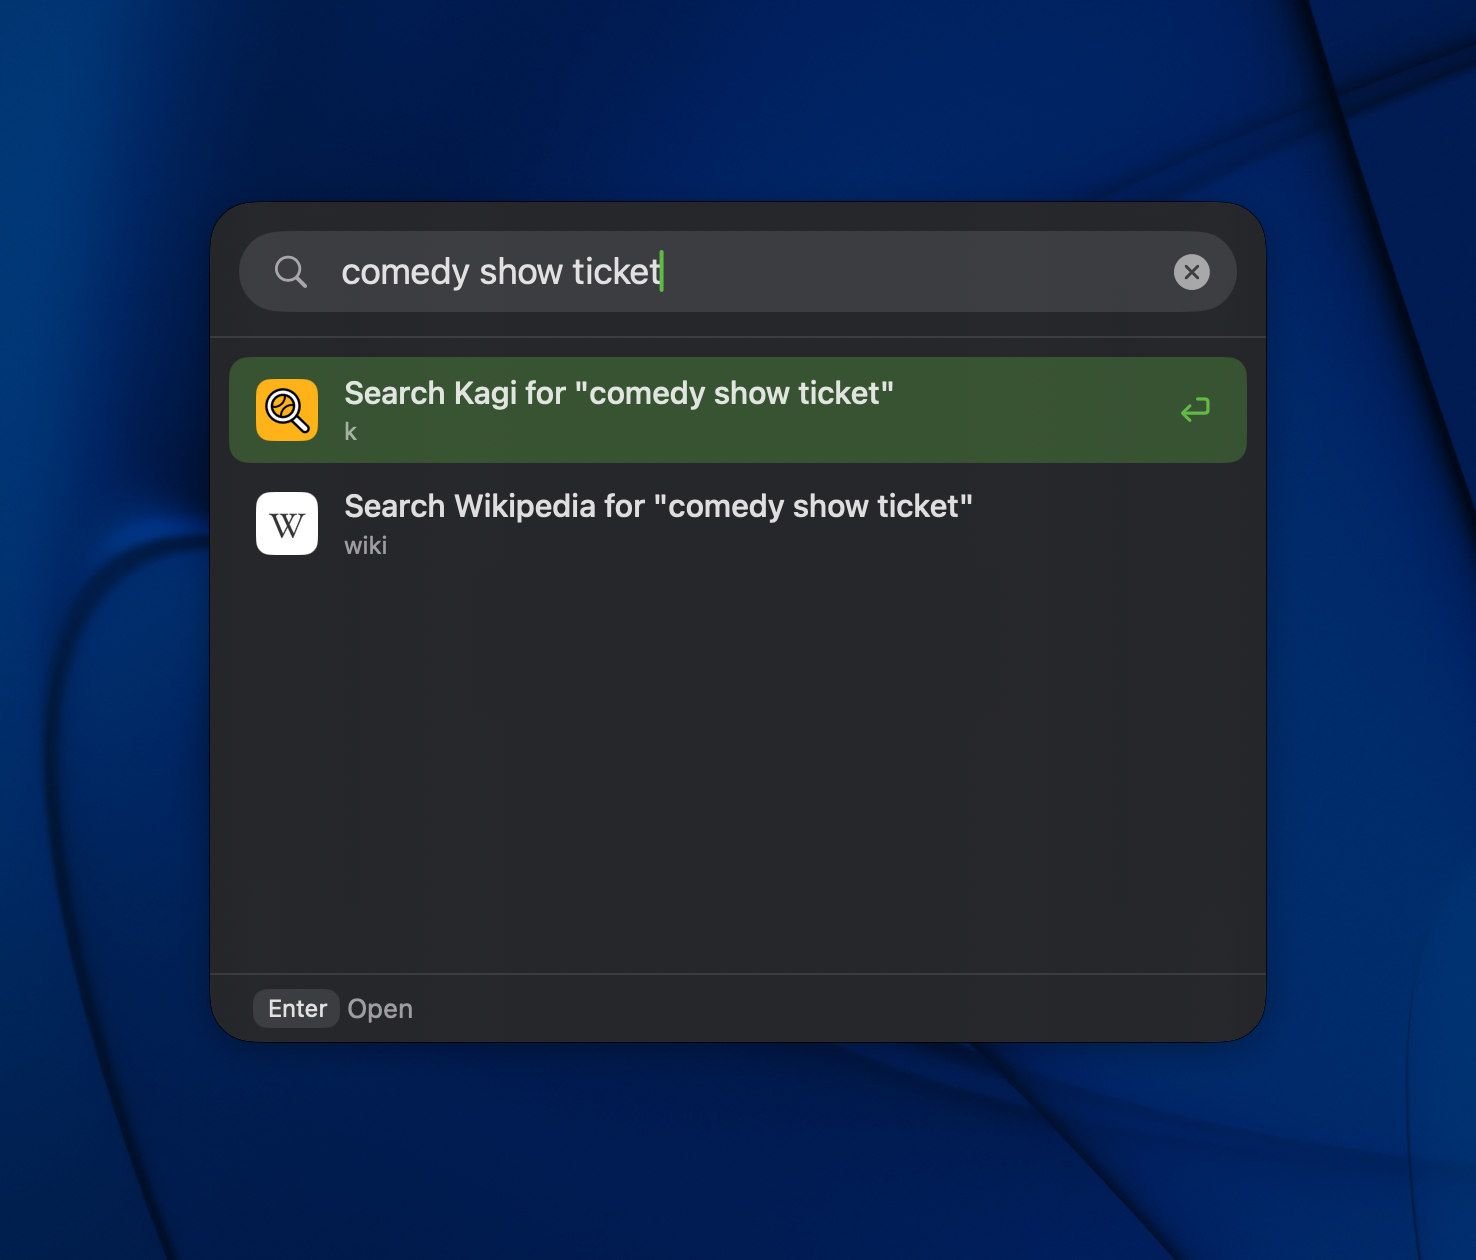Click the Wikipedia result's white icon tile
The image size is (1476, 1260).
click(x=287, y=523)
